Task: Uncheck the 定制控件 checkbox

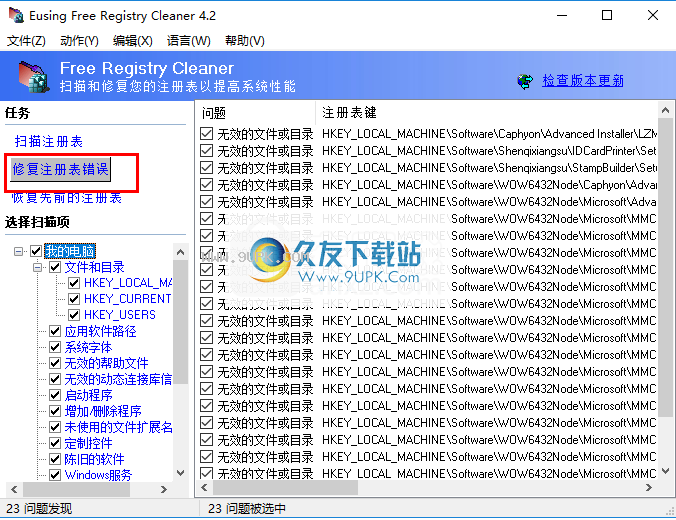Action: pos(55,443)
